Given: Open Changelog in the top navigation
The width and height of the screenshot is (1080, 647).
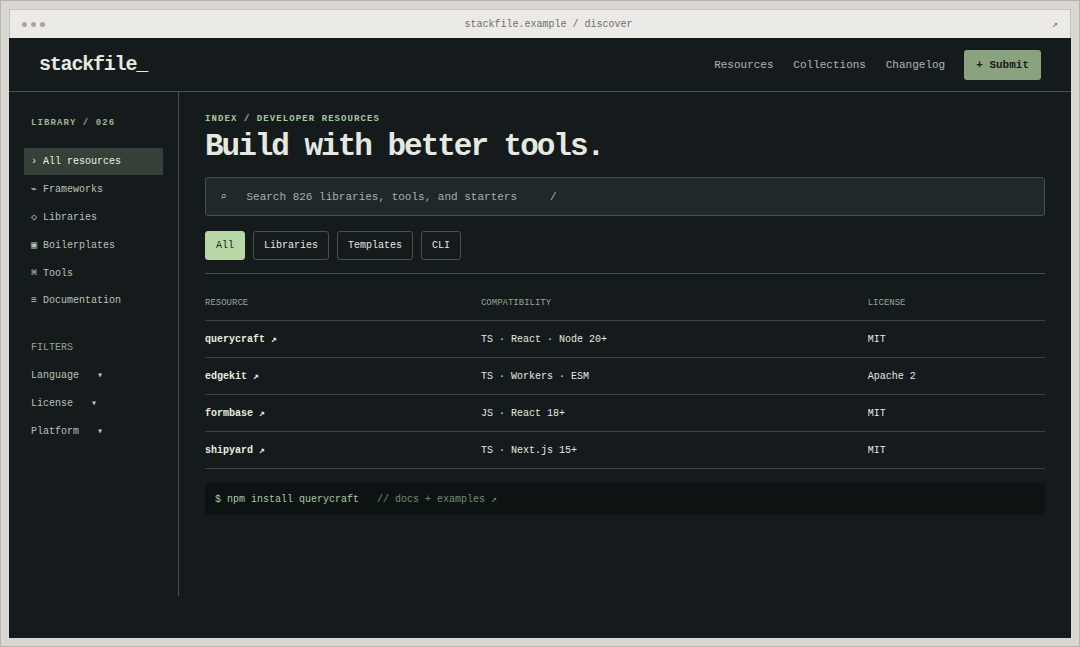Looking at the screenshot, I should [915, 65].
